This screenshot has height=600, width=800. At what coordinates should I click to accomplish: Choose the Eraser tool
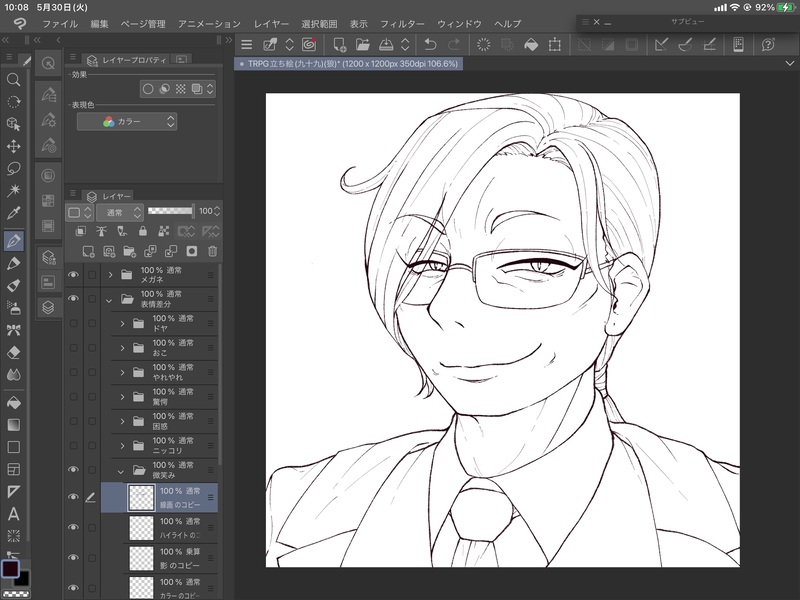(14, 352)
